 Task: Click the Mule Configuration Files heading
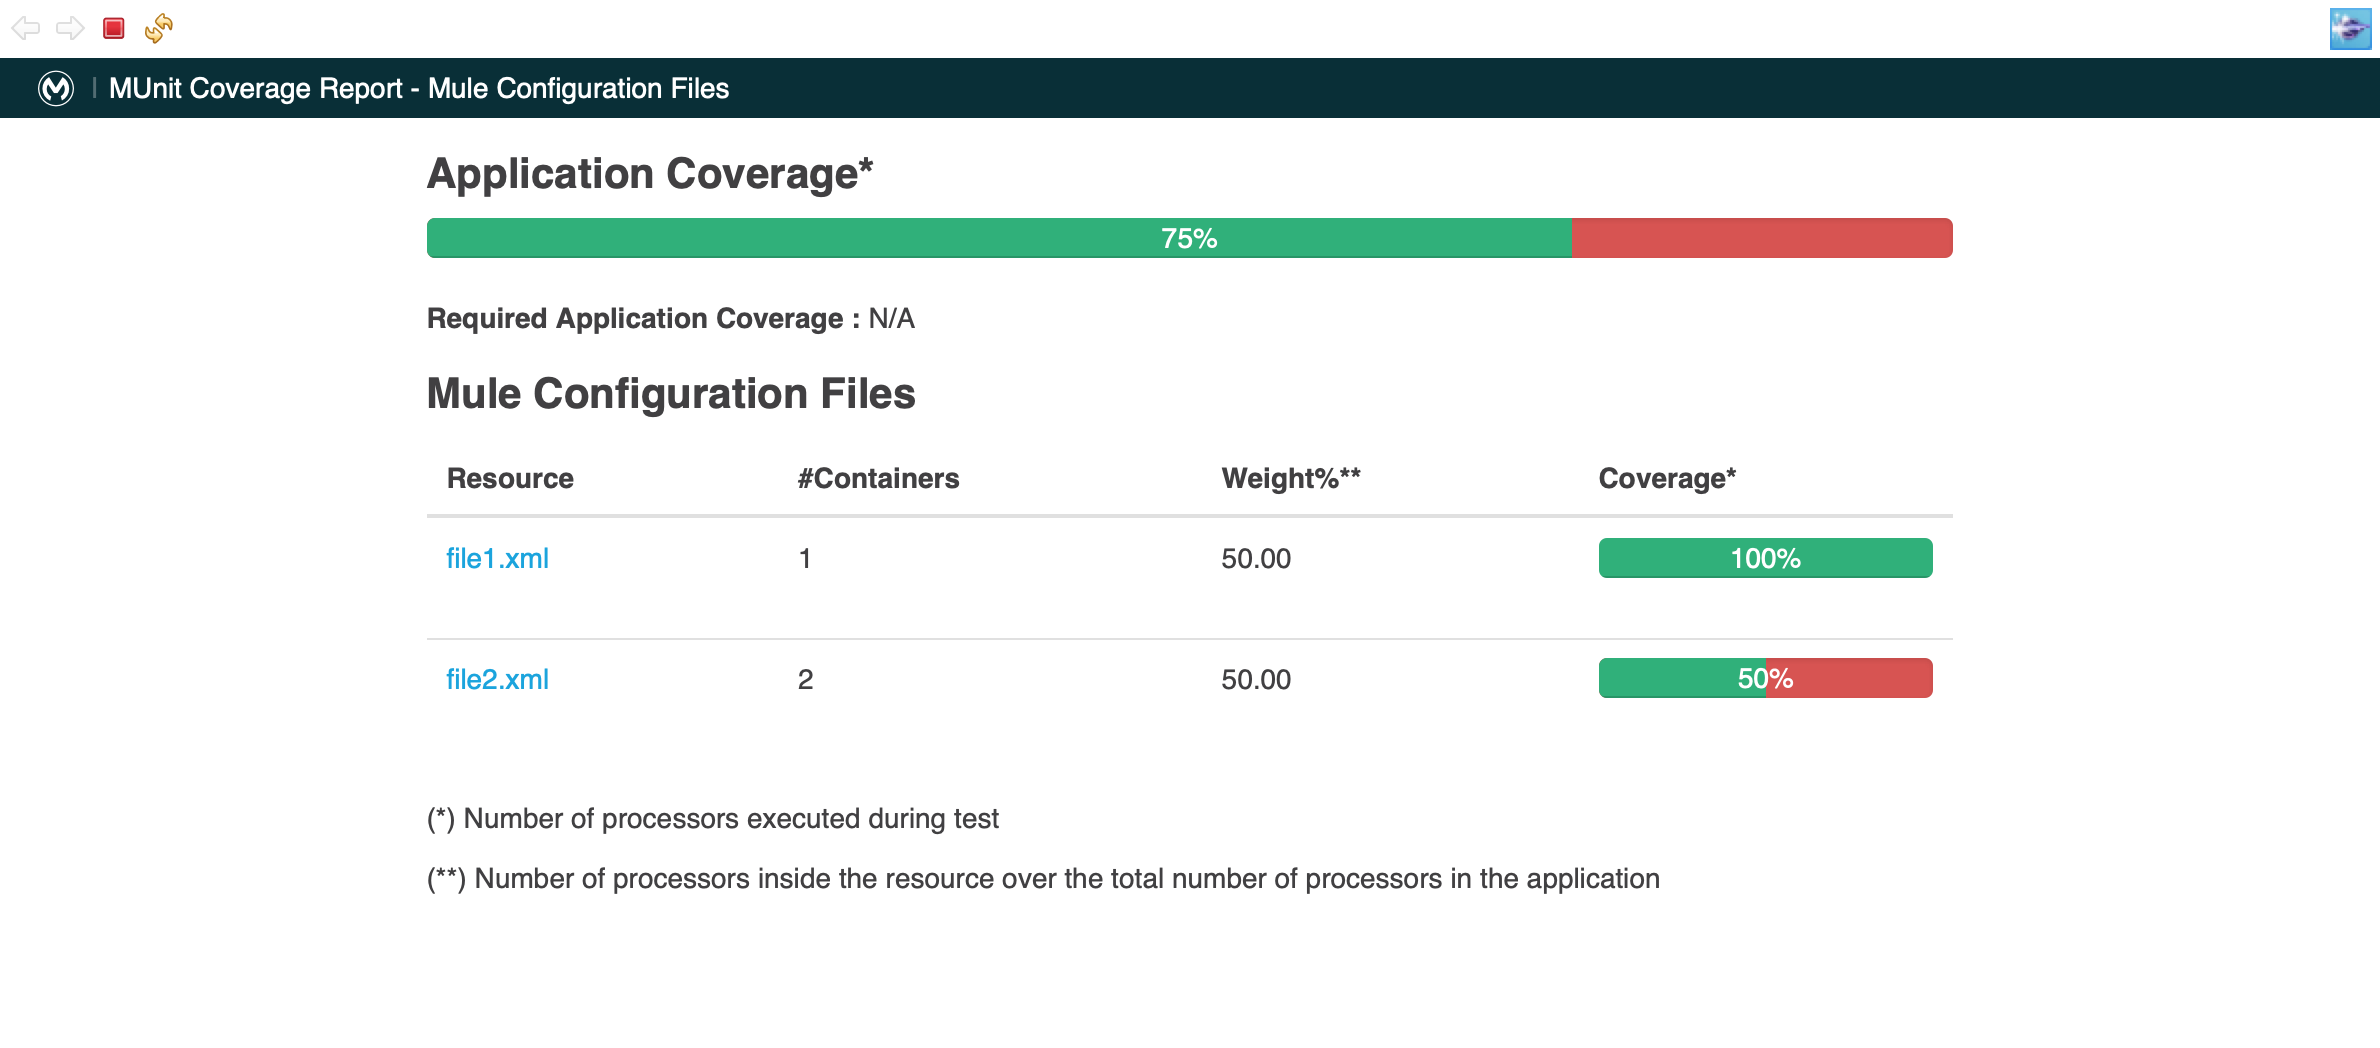[x=671, y=393]
